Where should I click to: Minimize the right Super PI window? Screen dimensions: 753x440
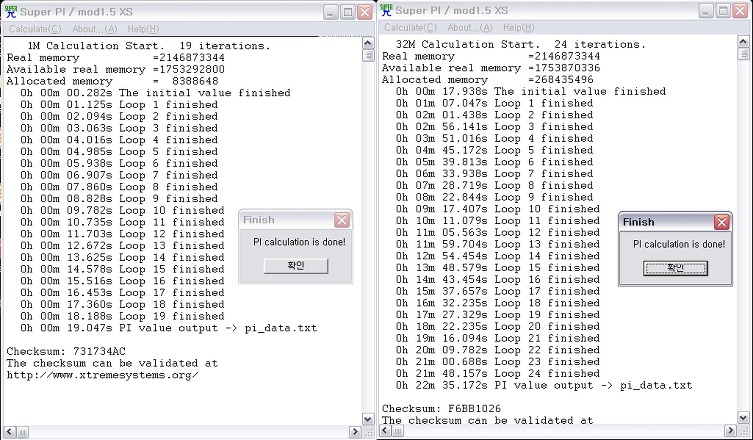[706, 11]
